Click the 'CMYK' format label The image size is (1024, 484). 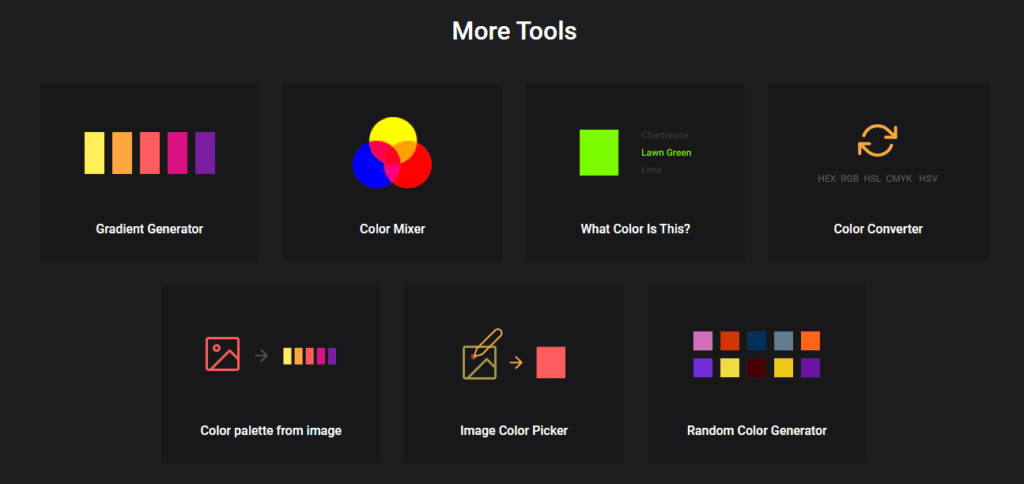[899, 178]
